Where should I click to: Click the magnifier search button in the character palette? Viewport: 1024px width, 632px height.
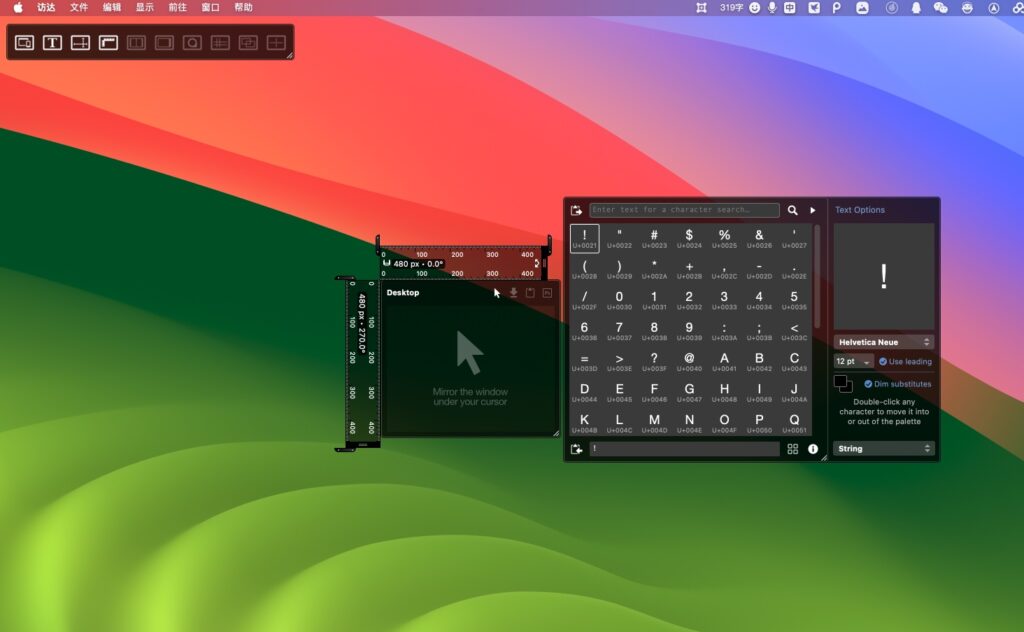[x=792, y=210]
